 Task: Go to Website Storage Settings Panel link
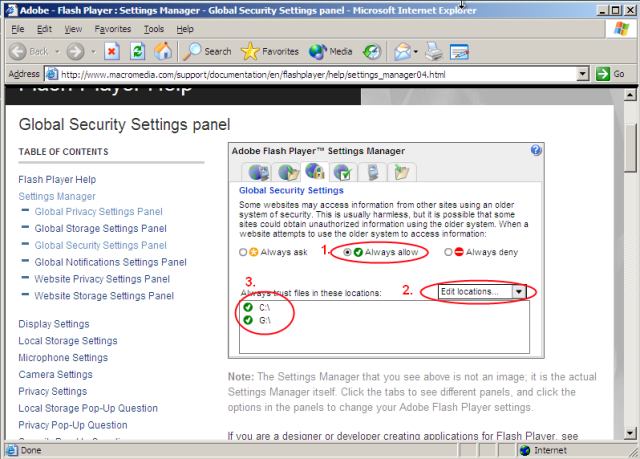[104, 296]
